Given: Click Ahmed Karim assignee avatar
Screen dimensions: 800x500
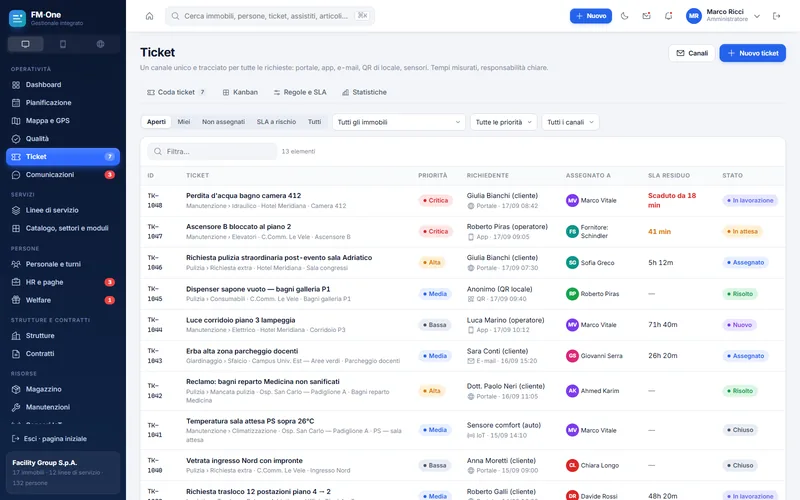Looking at the screenshot, I should 572,391.
